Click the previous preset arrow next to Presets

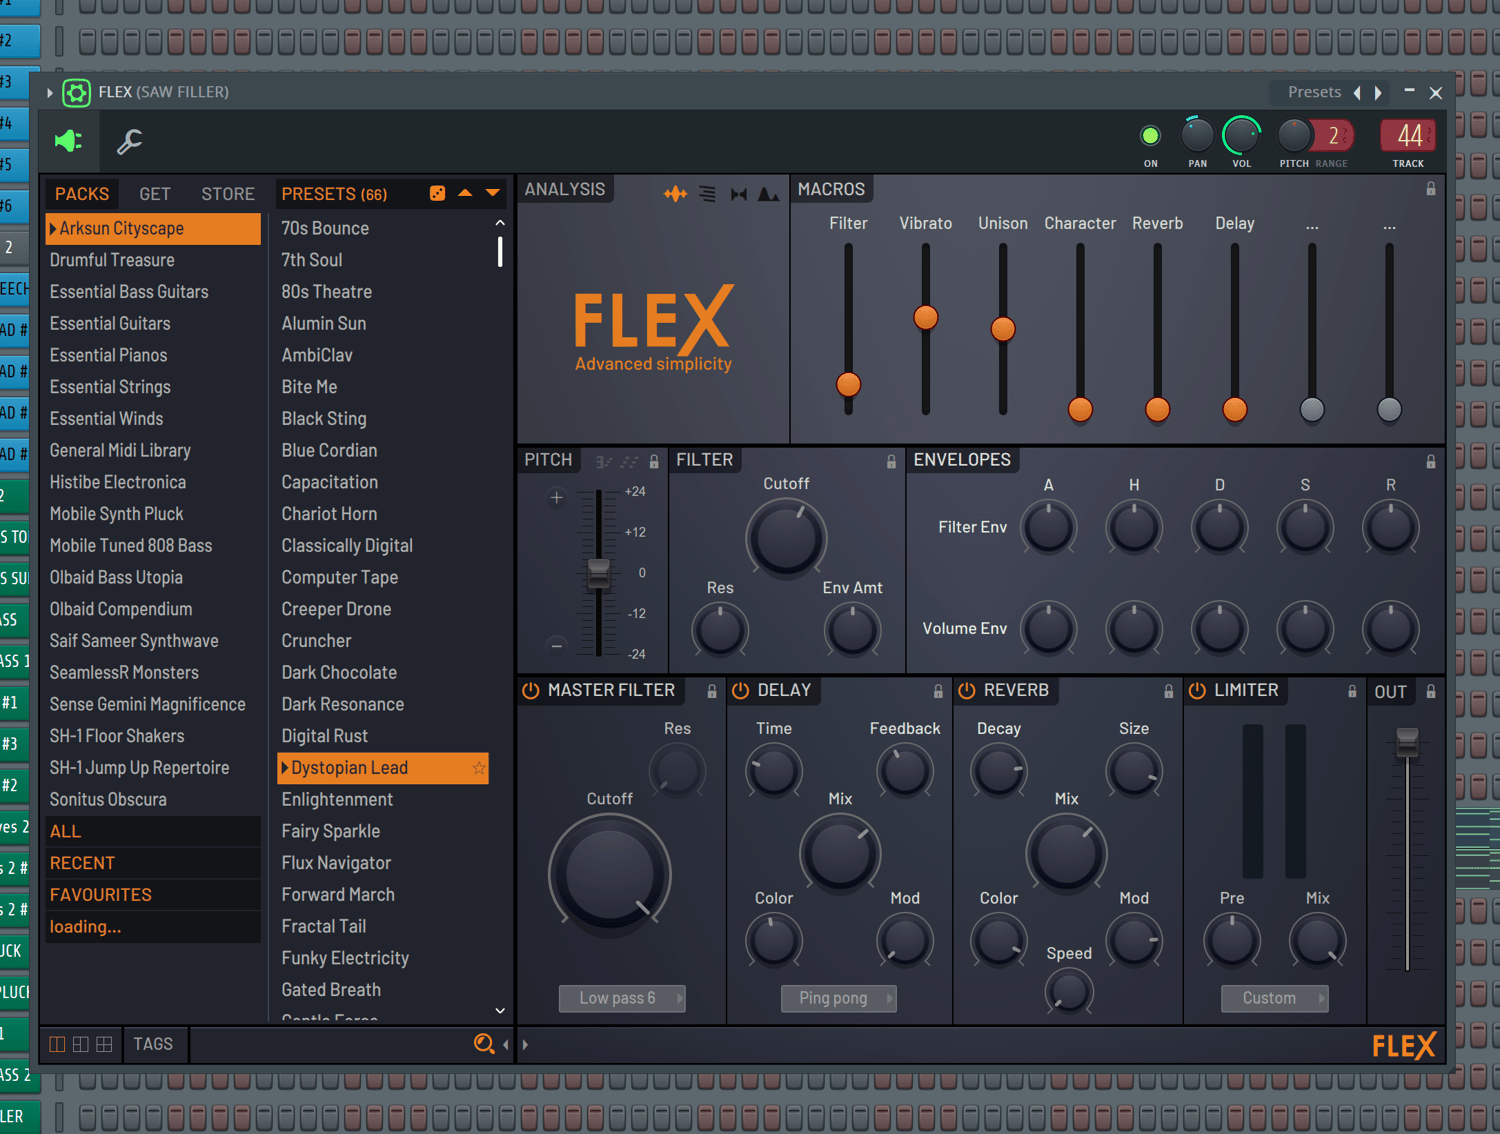[1357, 93]
